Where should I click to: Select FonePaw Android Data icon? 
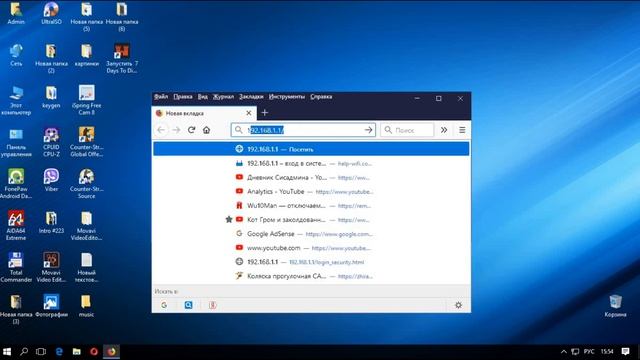(x=16, y=184)
